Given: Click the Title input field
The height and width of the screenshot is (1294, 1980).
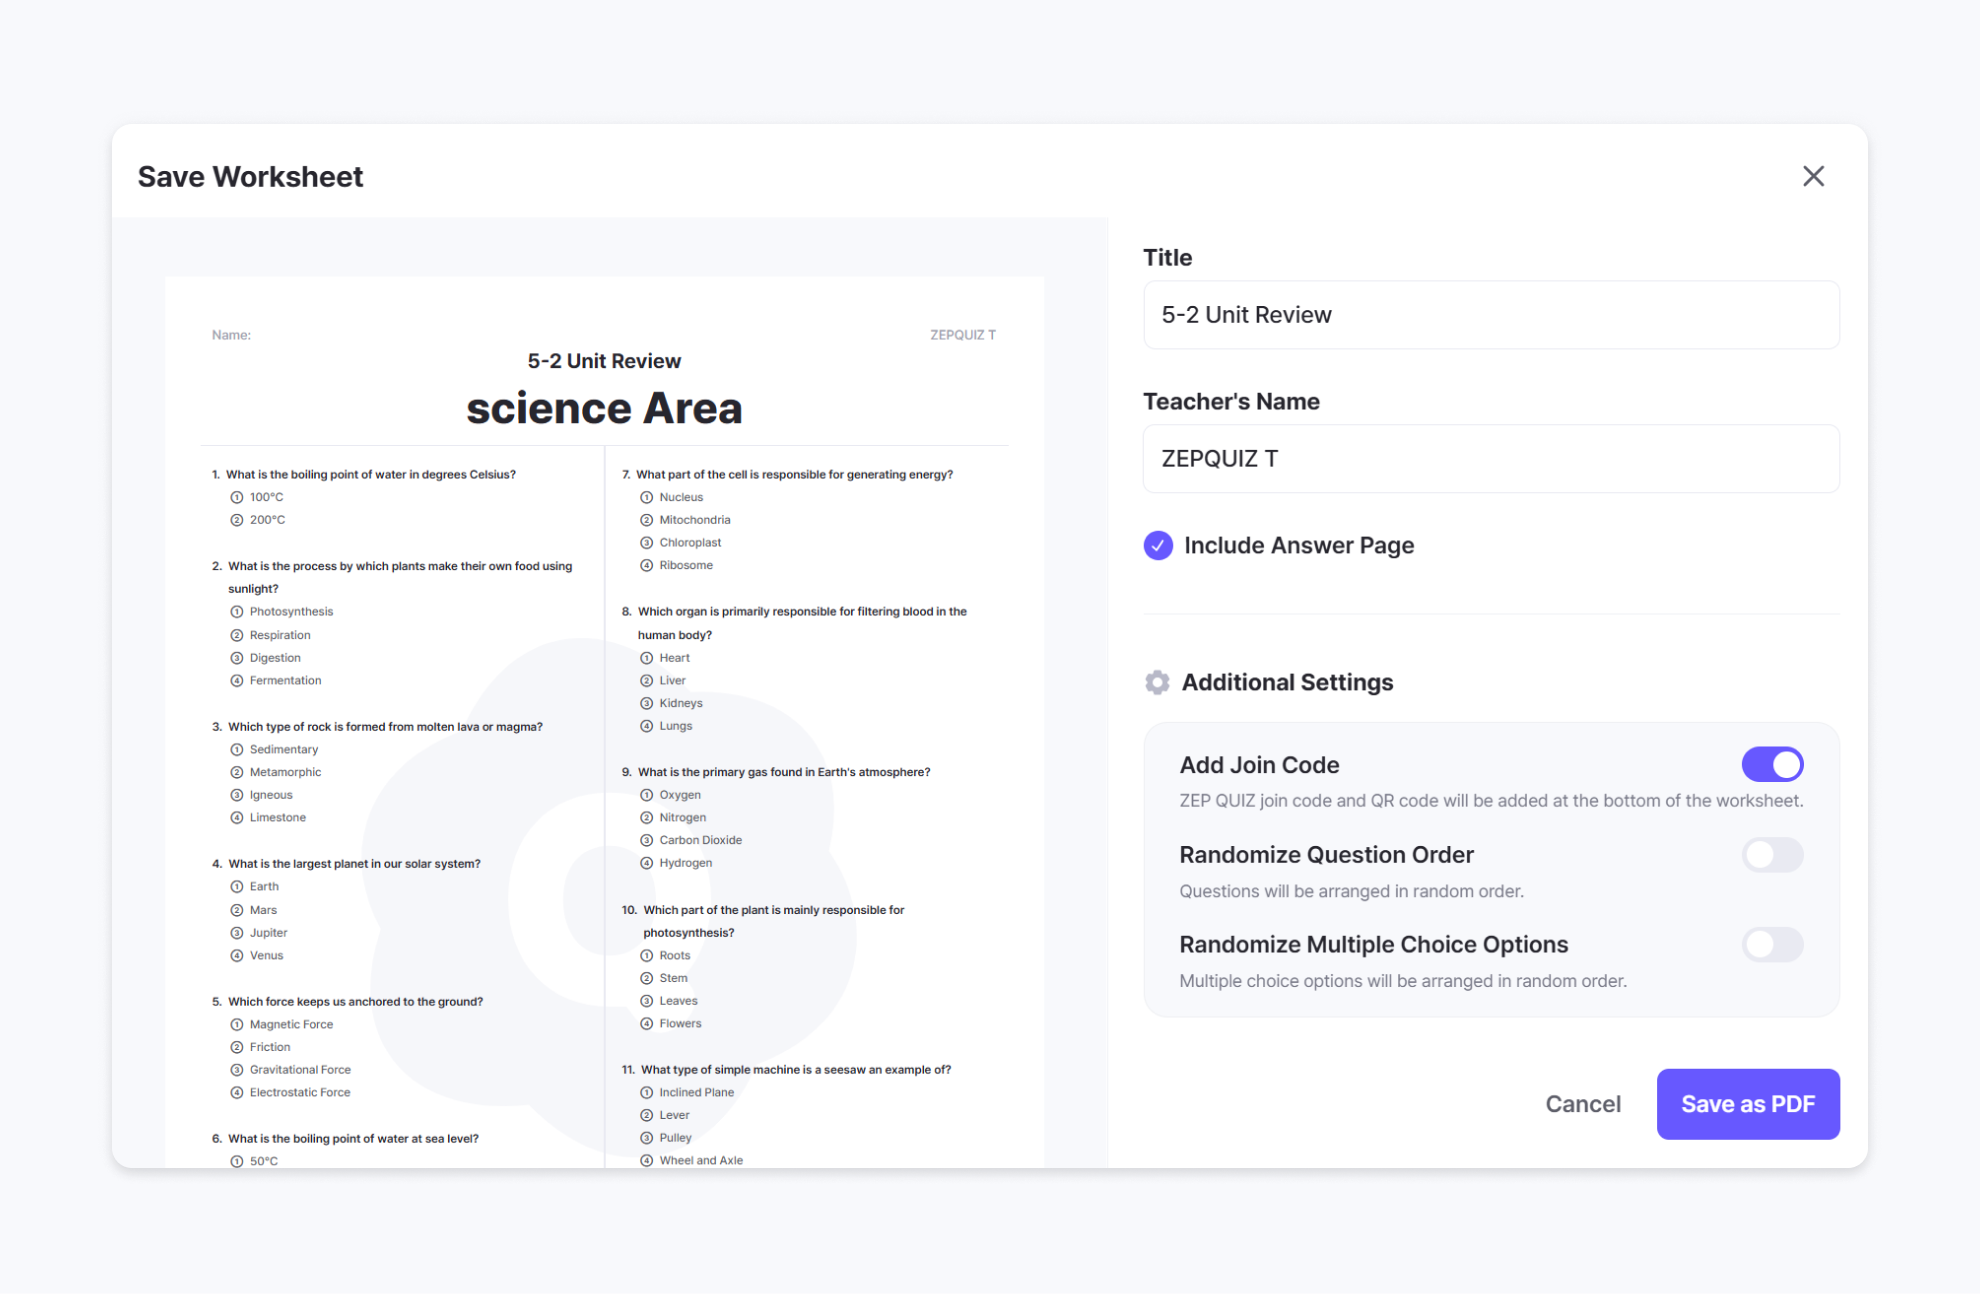Looking at the screenshot, I should click(x=1490, y=315).
